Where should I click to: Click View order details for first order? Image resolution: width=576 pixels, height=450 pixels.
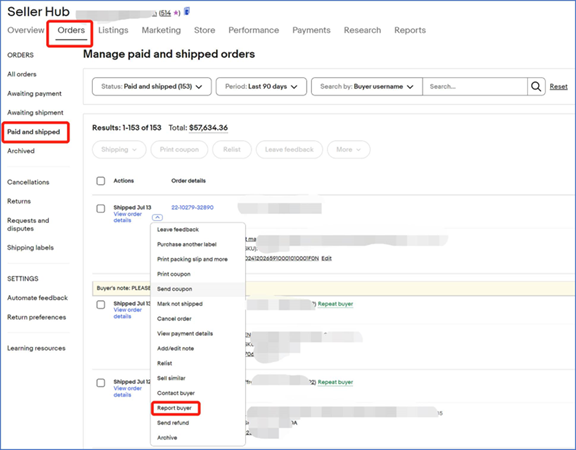point(127,217)
